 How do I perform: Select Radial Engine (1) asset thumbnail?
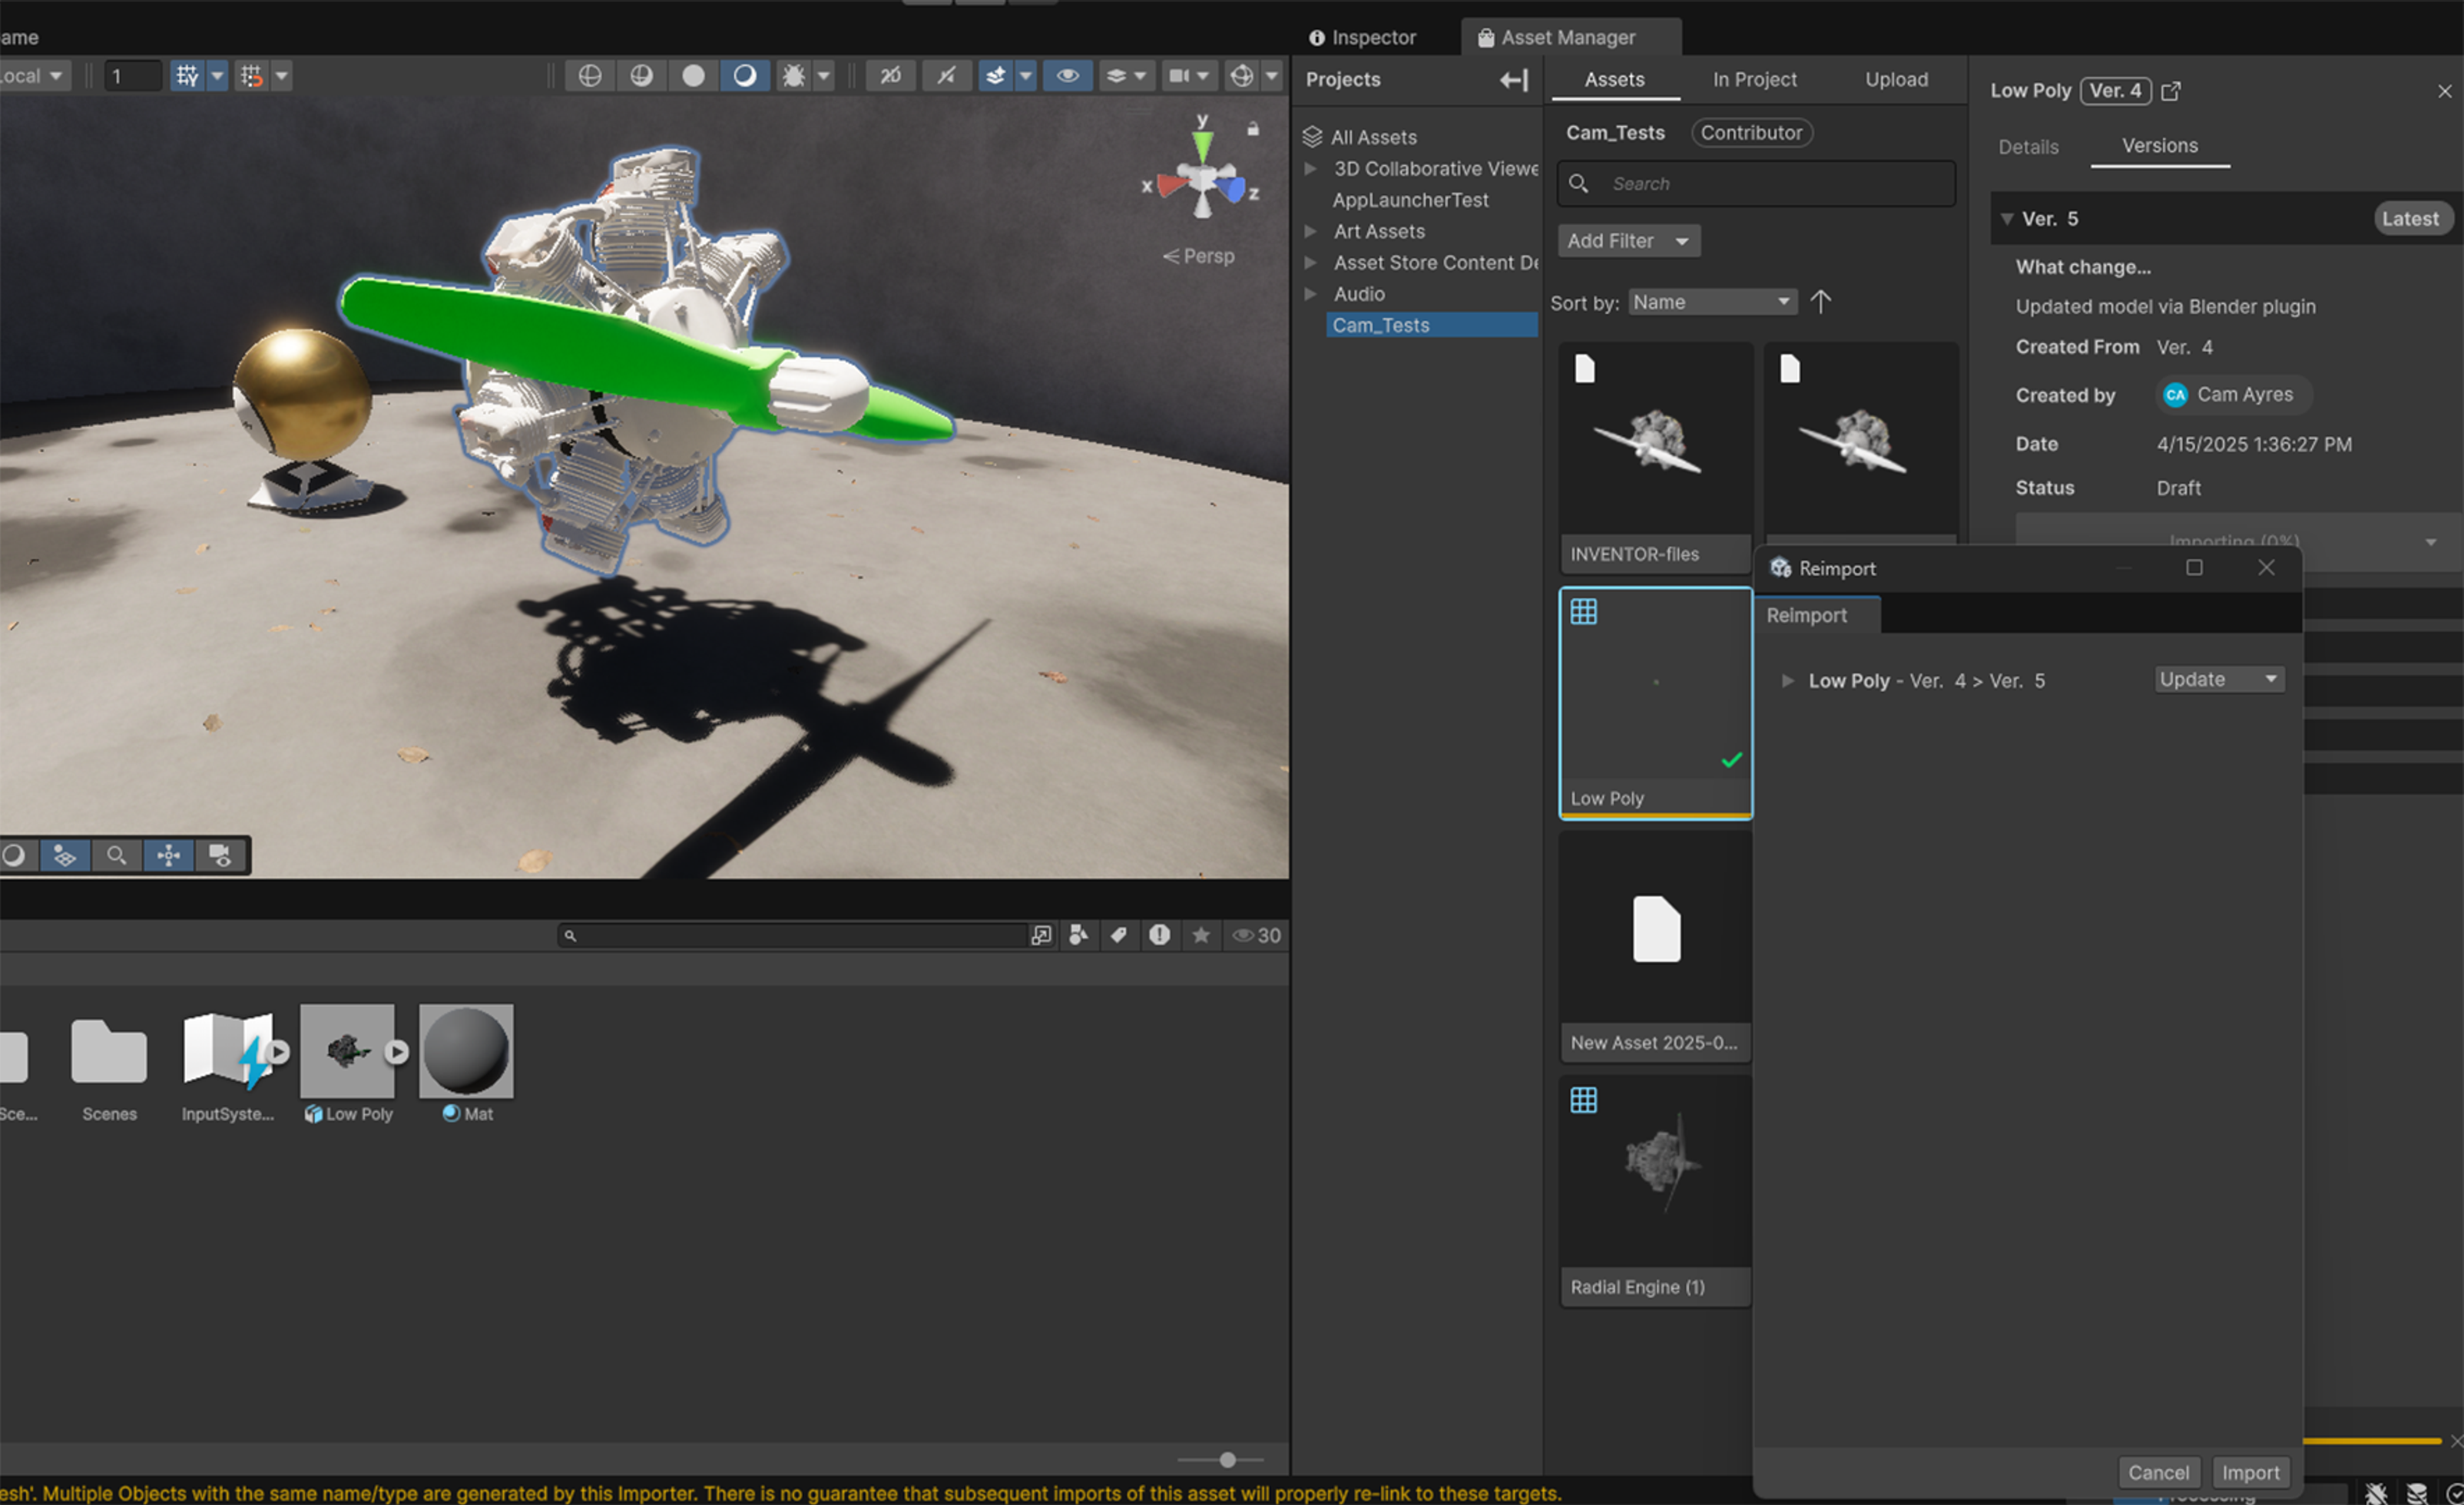tap(1655, 1171)
